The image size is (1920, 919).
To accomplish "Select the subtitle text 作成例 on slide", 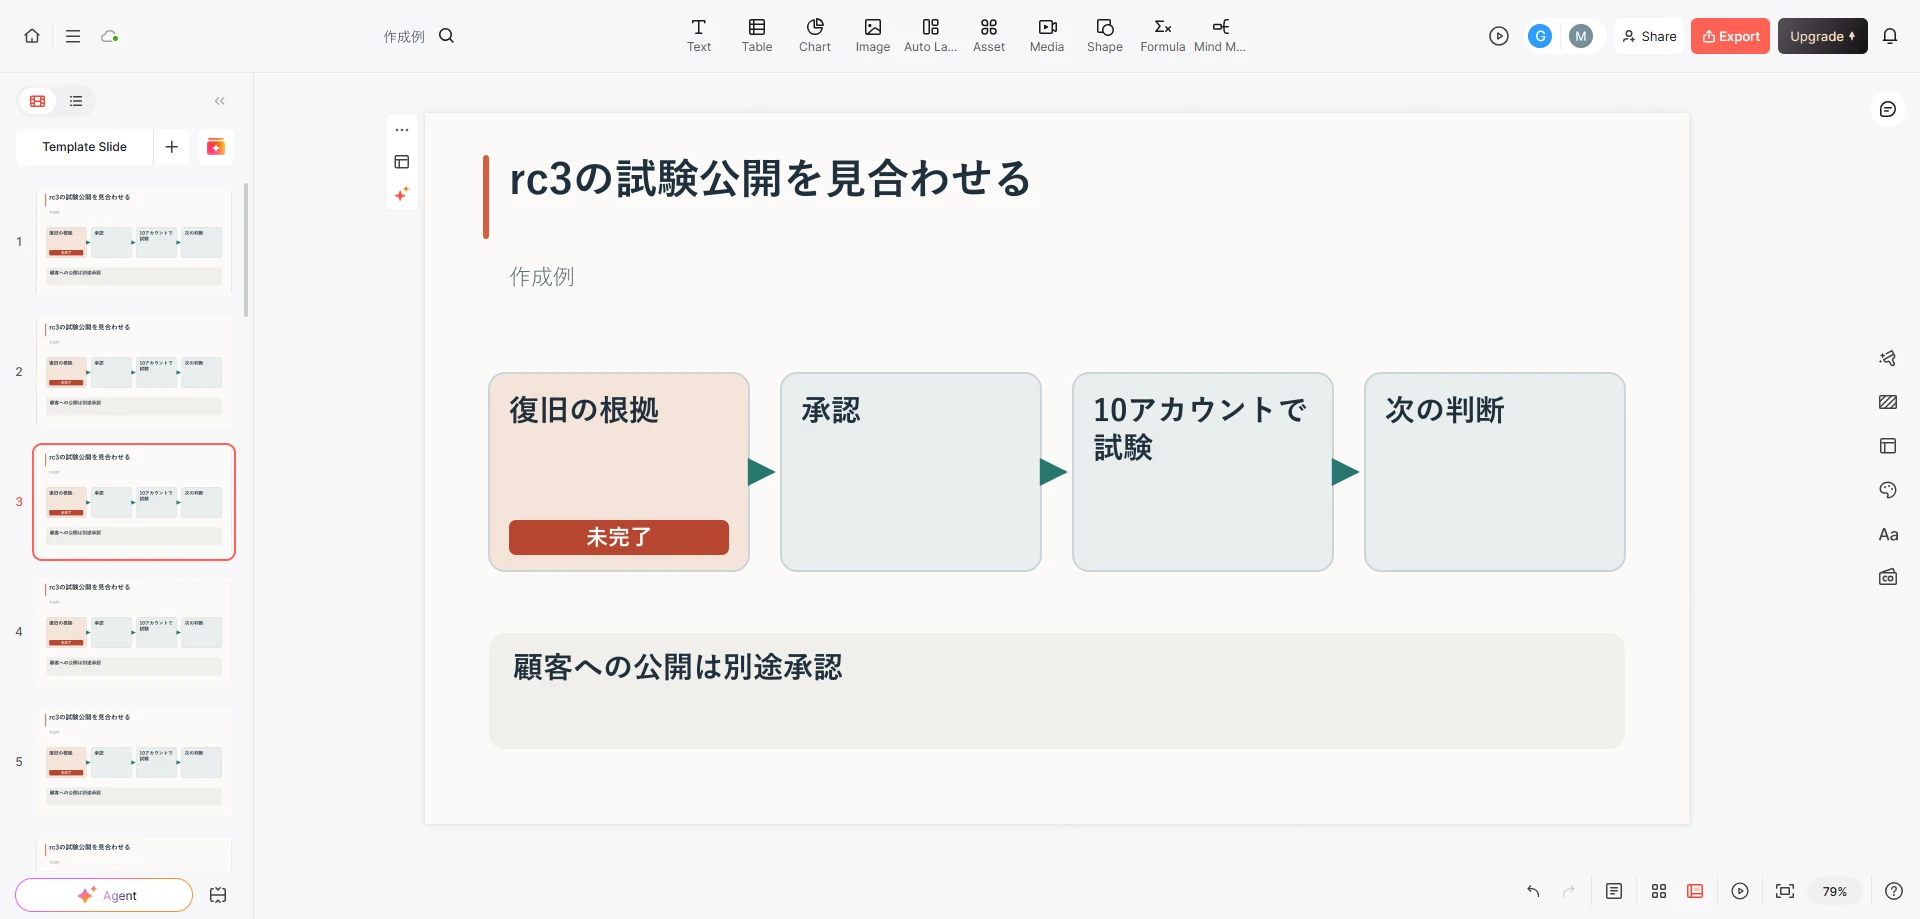I will 542,277.
